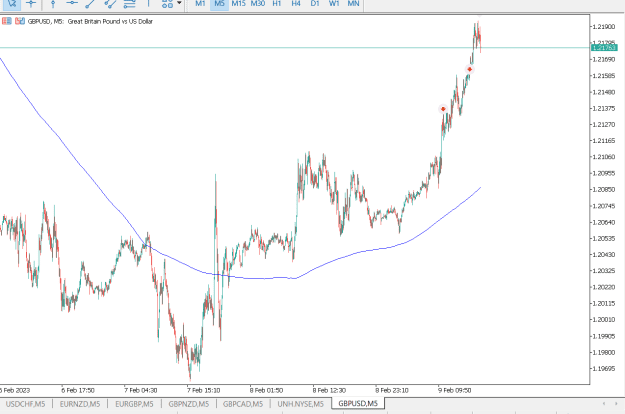This screenshot has height=414, width=625.
Task: Switch chart to MN timeframe
Action: pyautogui.click(x=353, y=4)
